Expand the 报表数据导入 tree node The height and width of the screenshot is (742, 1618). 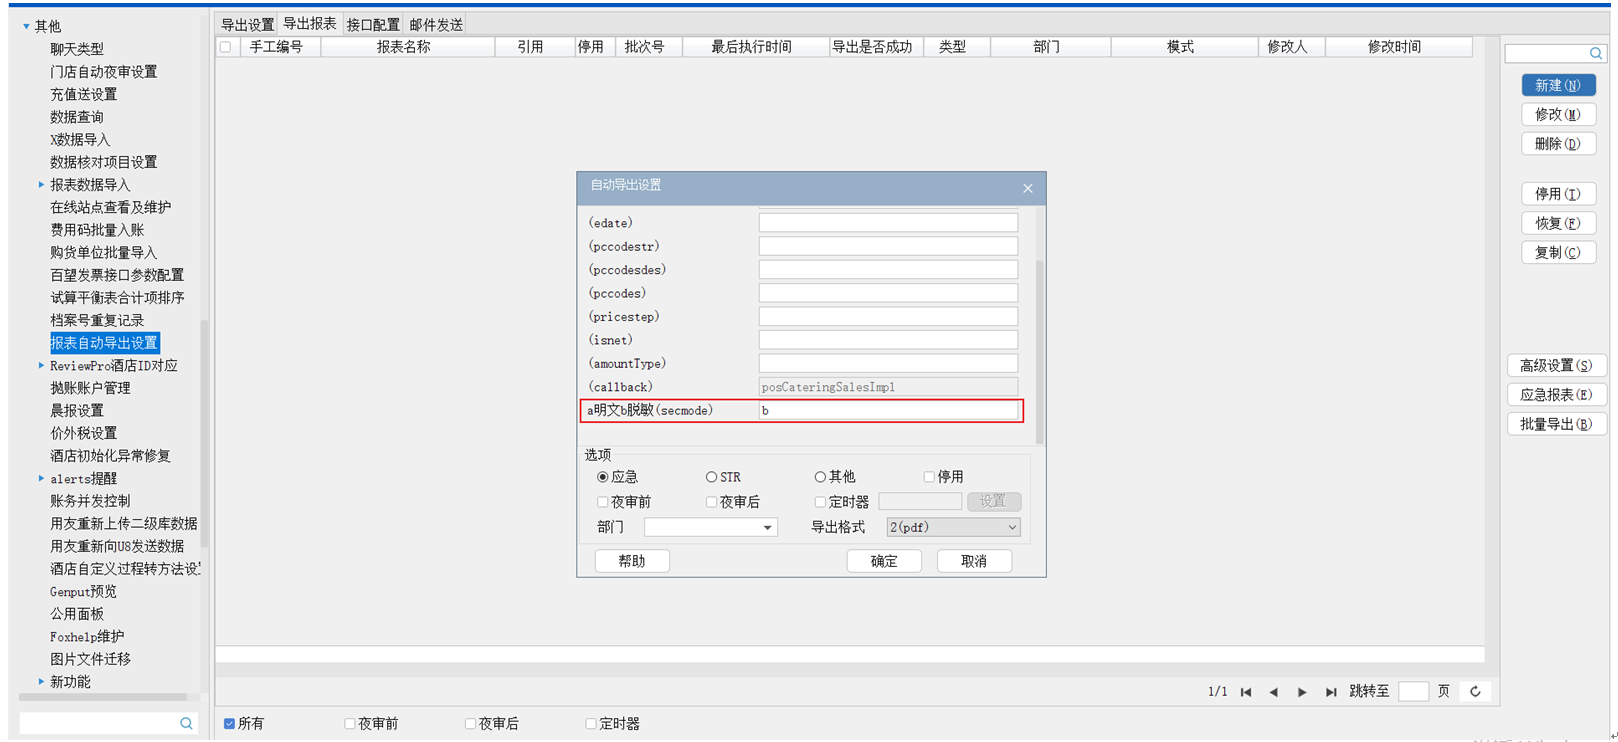41,185
